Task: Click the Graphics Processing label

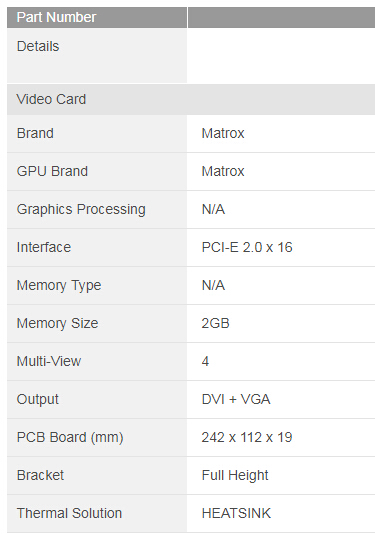Action: [x=81, y=209]
